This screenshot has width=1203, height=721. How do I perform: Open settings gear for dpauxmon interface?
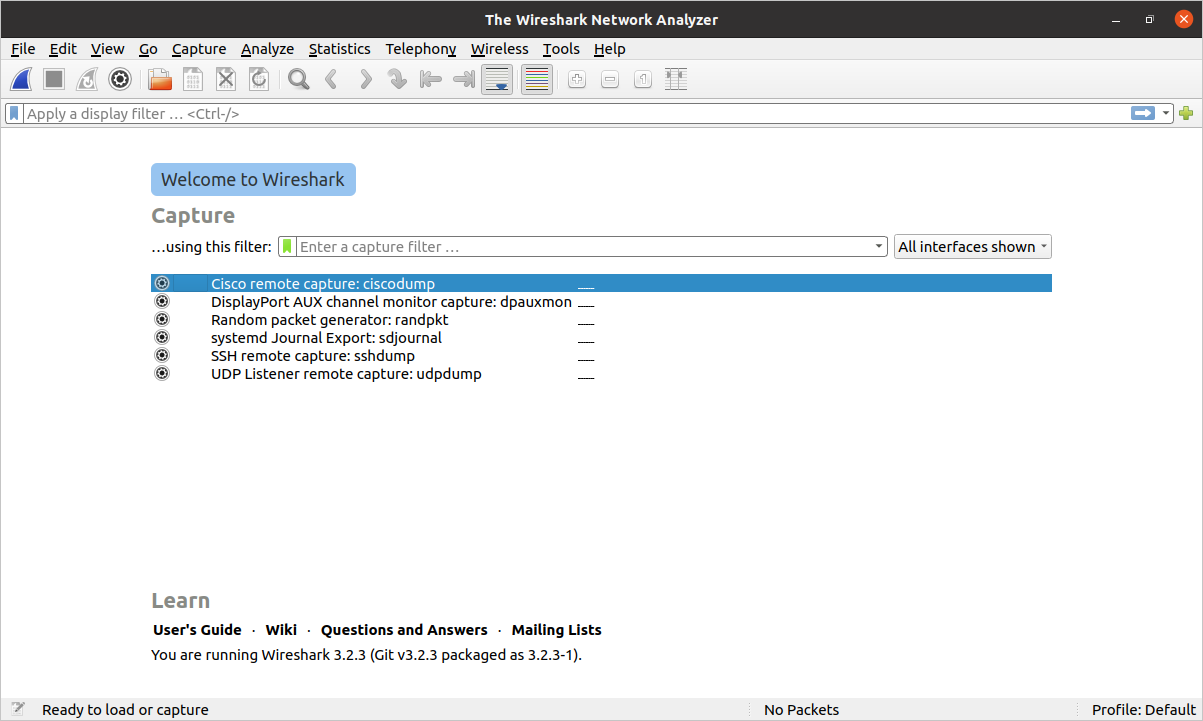point(162,301)
